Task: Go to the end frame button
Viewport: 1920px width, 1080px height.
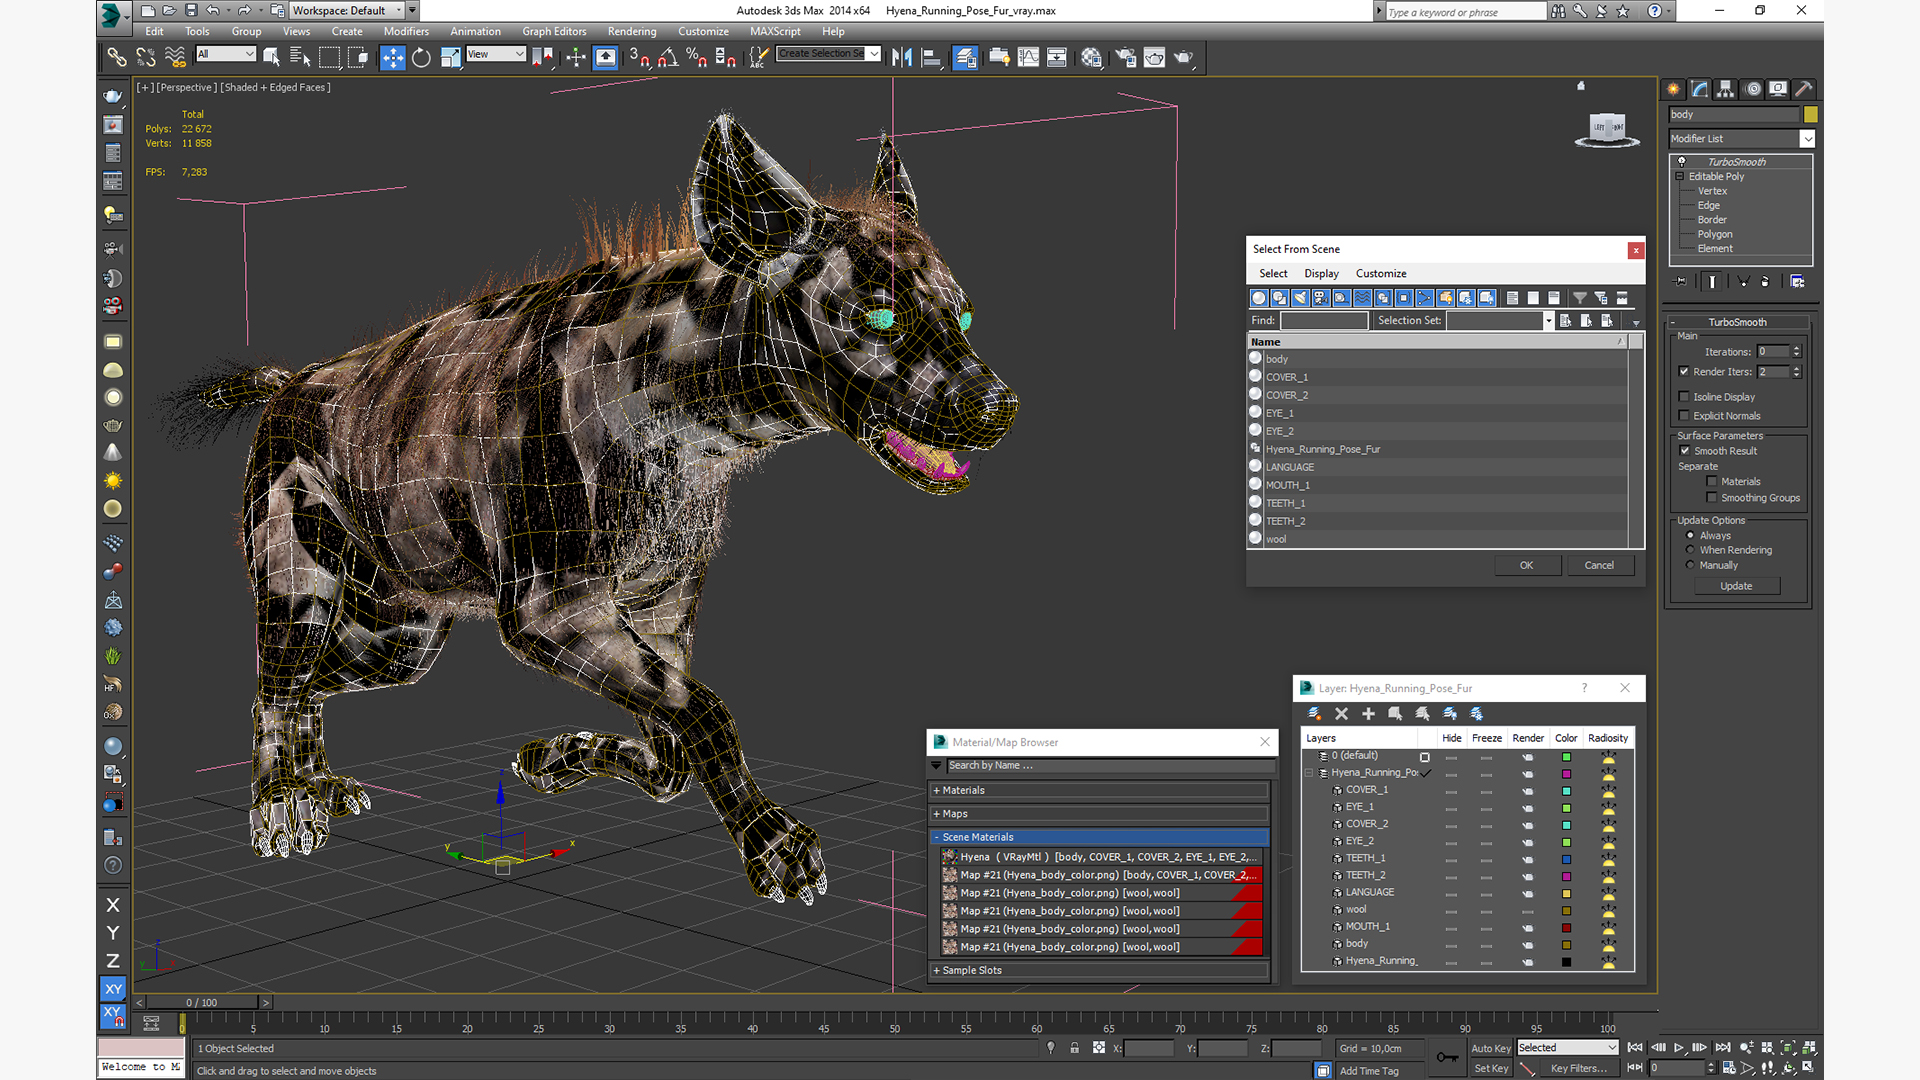Action: [1723, 1048]
